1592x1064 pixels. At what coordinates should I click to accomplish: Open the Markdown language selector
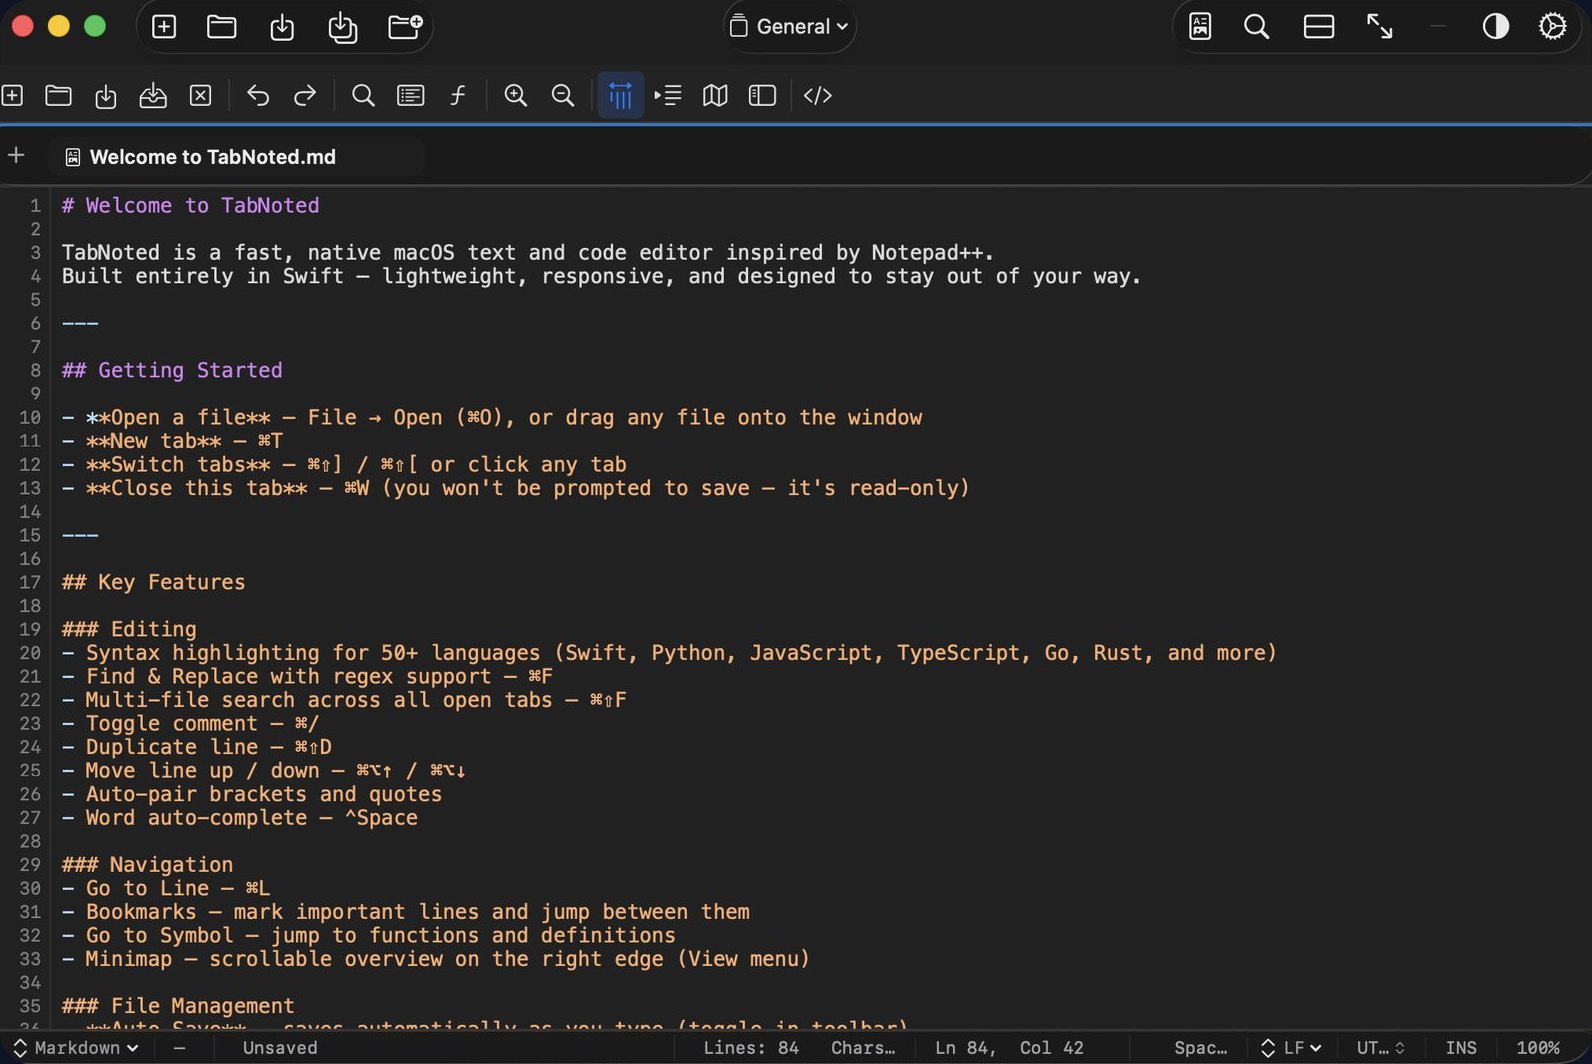point(76,1047)
